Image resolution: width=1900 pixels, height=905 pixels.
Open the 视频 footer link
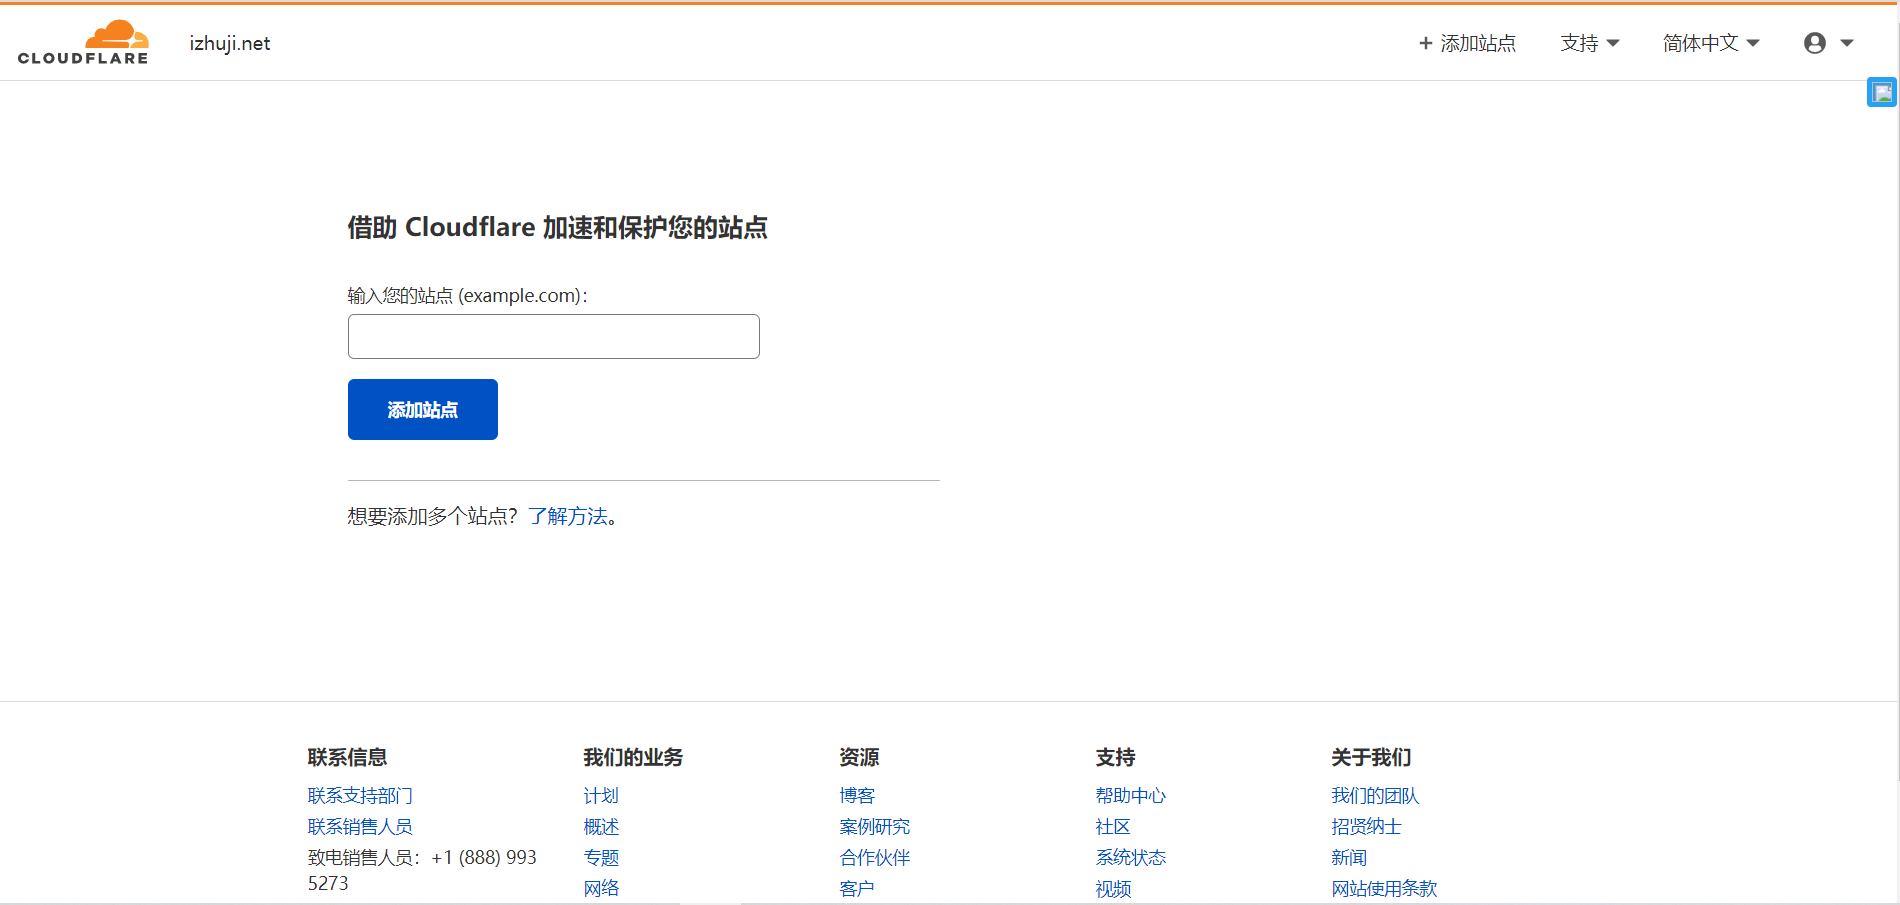click(x=1113, y=889)
